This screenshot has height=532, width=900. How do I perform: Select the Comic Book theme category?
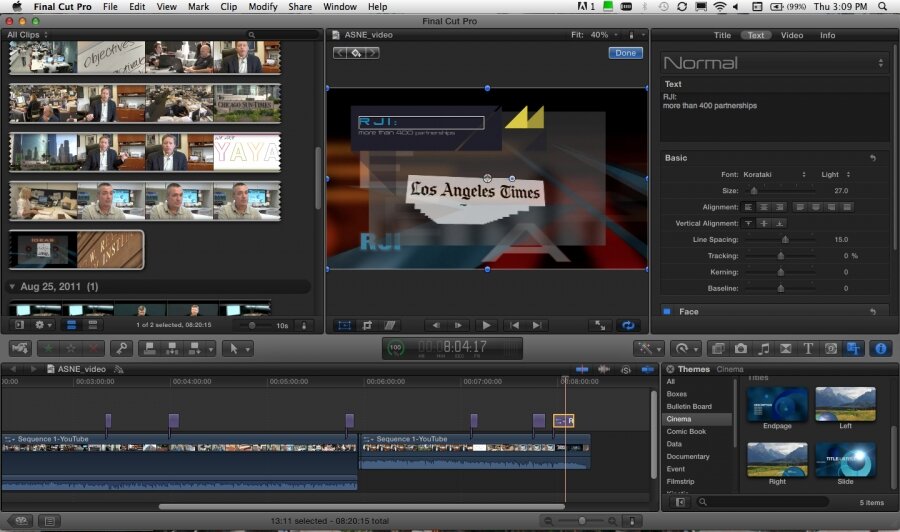[x=686, y=432]
